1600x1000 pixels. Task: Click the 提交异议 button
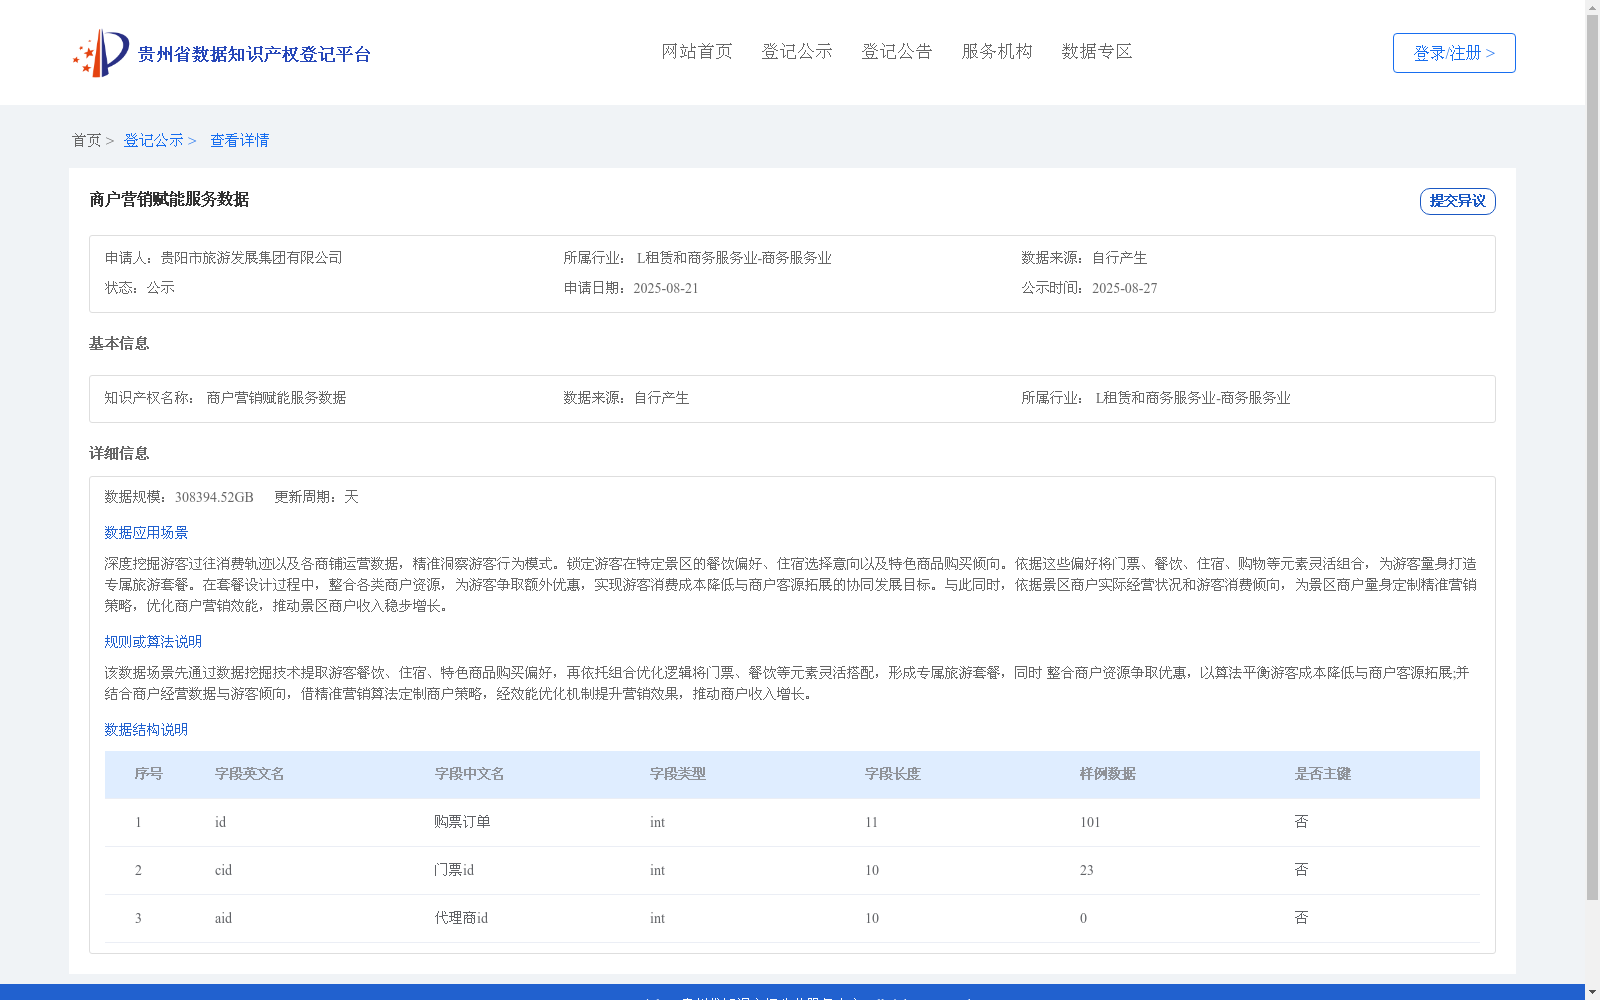coord(1458,201)
